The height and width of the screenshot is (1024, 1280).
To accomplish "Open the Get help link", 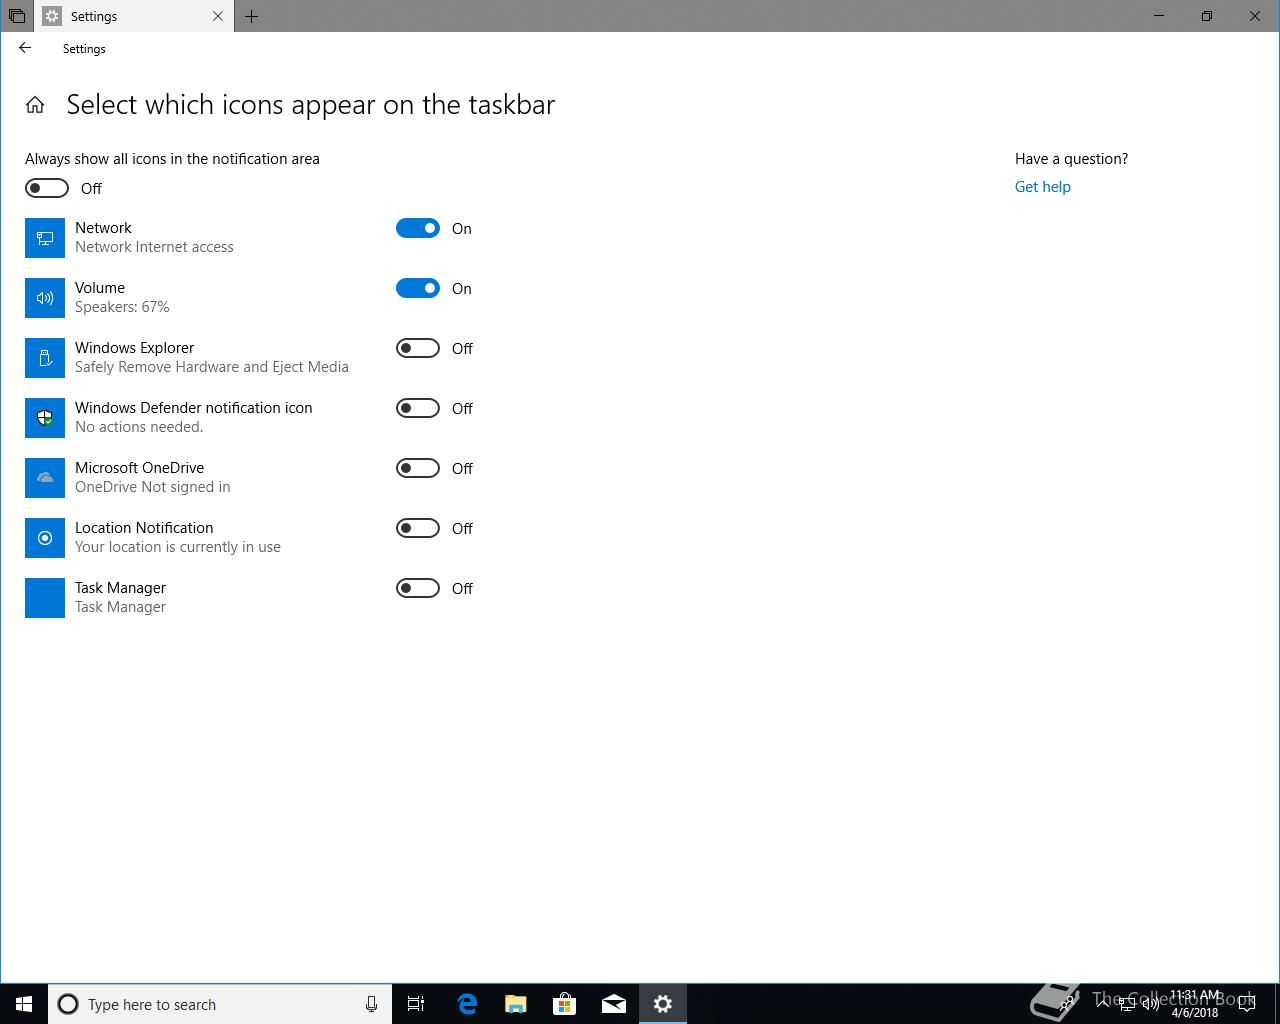I will 1042,187.
